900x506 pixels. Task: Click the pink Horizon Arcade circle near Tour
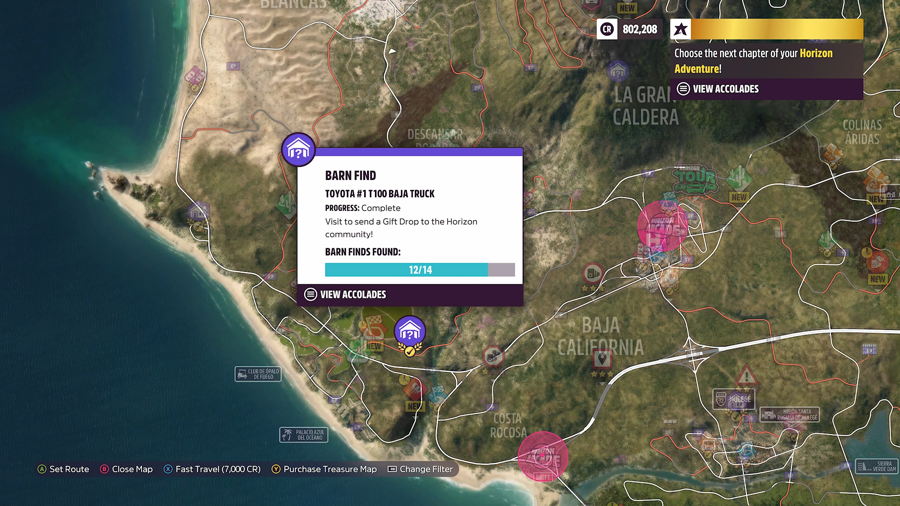(x=662, y=227)
